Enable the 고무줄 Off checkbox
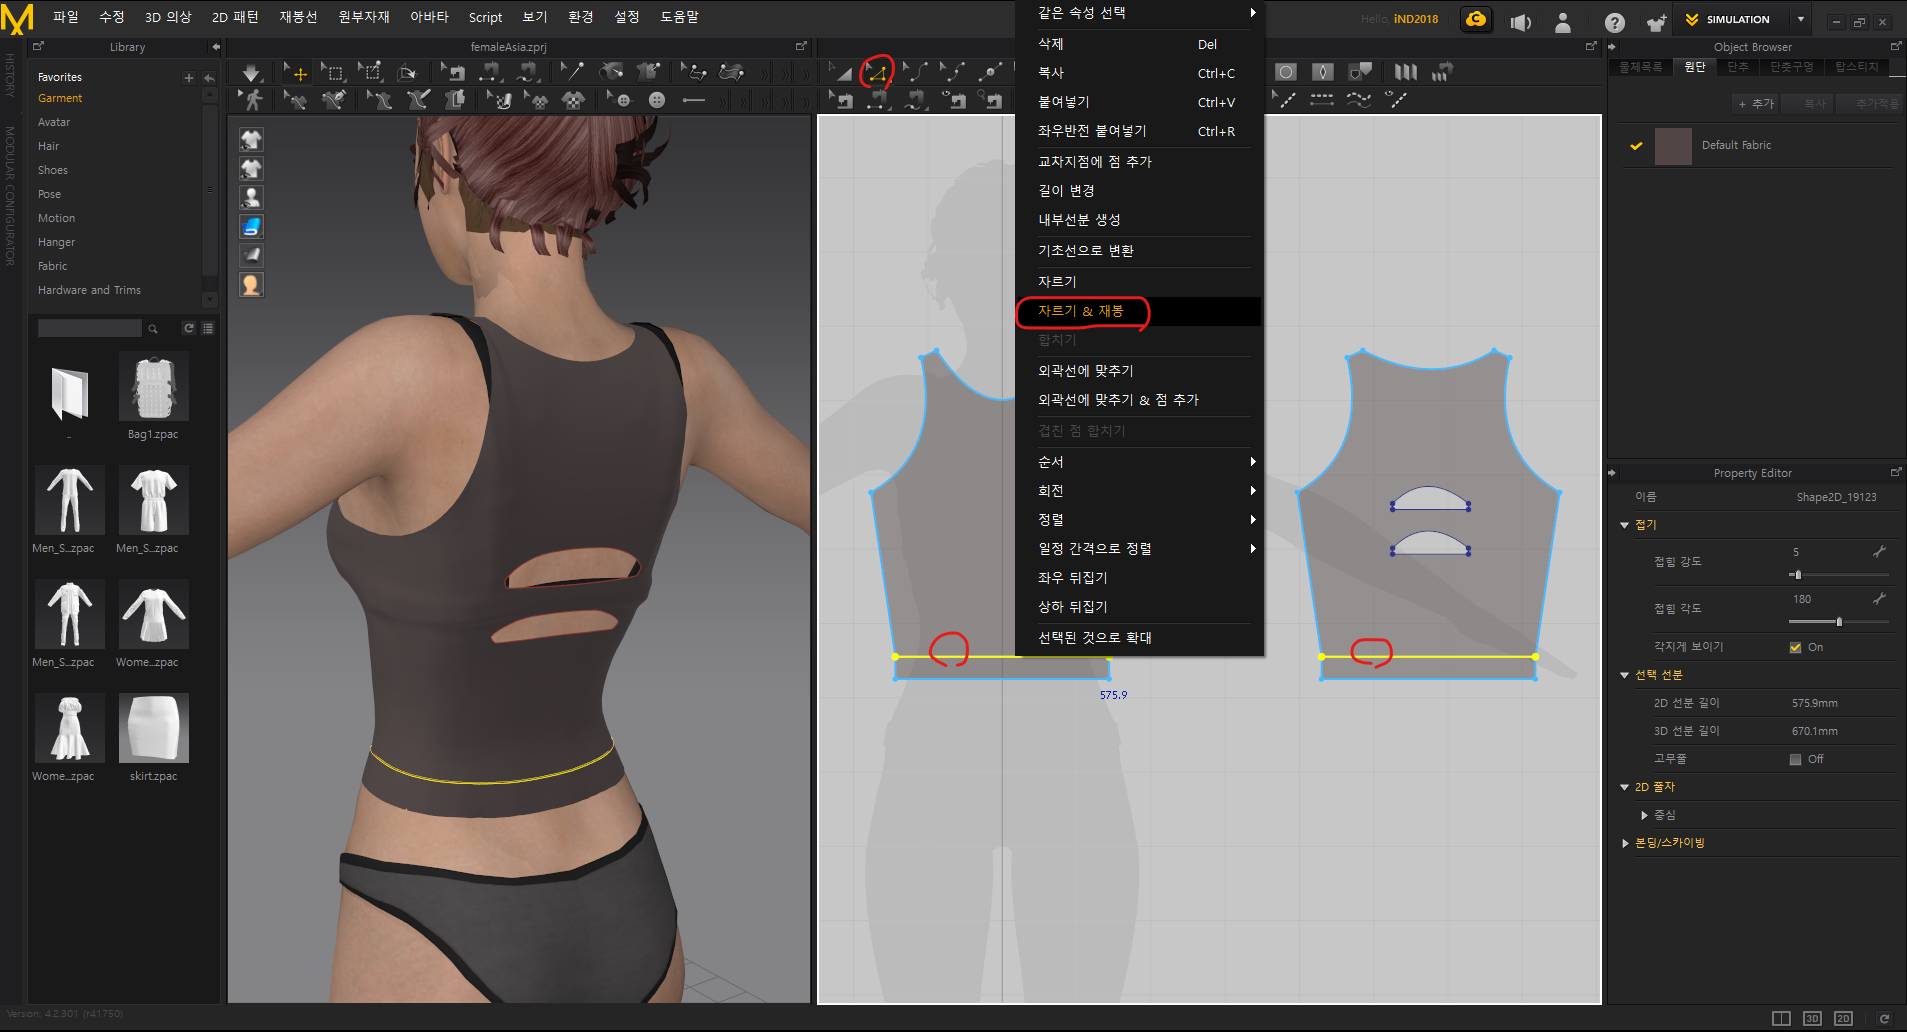This screenshot has width=1907, height=1032. coord(1795,759)
